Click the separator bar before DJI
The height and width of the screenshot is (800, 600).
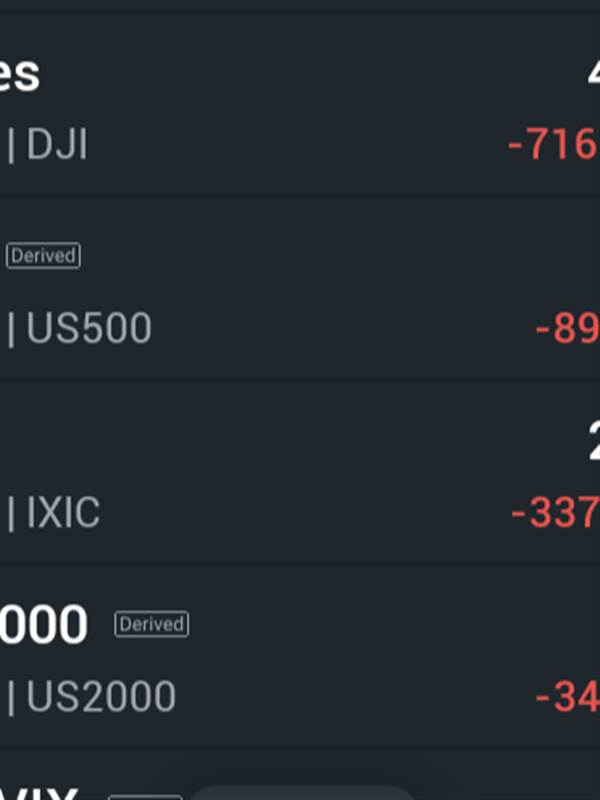coord(12,146)
